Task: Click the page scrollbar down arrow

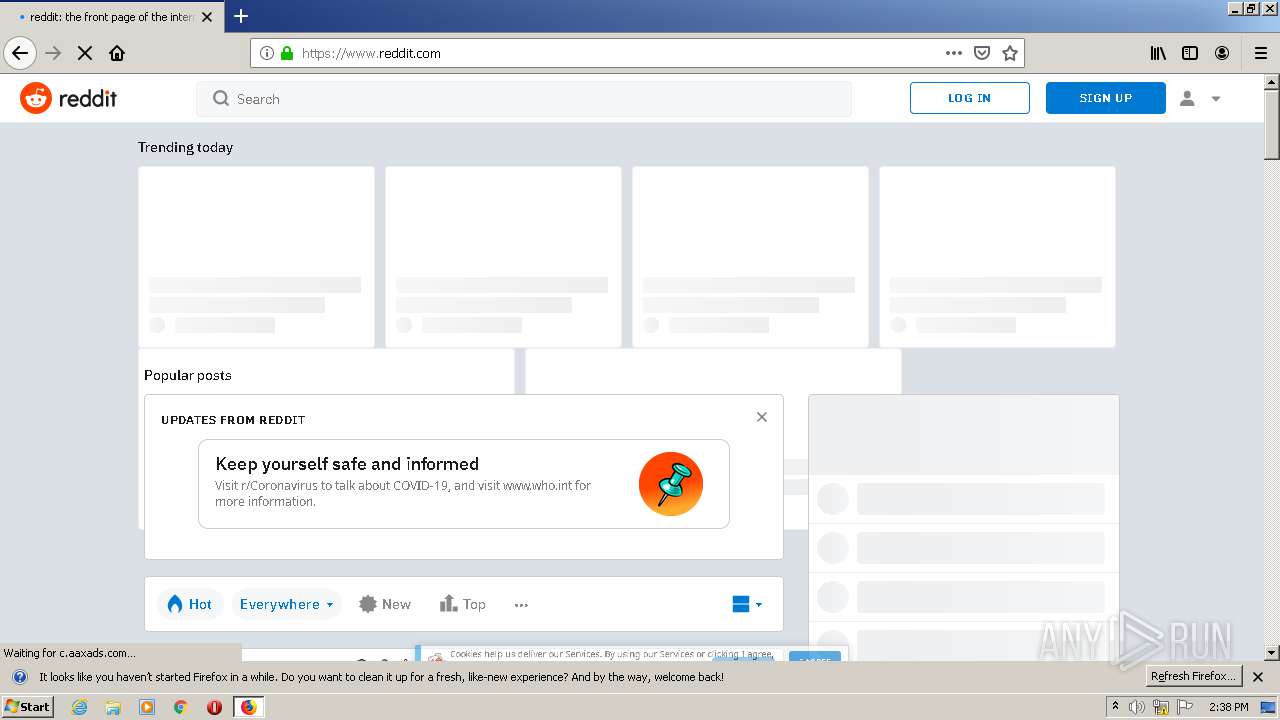Action: (1272, 653)
